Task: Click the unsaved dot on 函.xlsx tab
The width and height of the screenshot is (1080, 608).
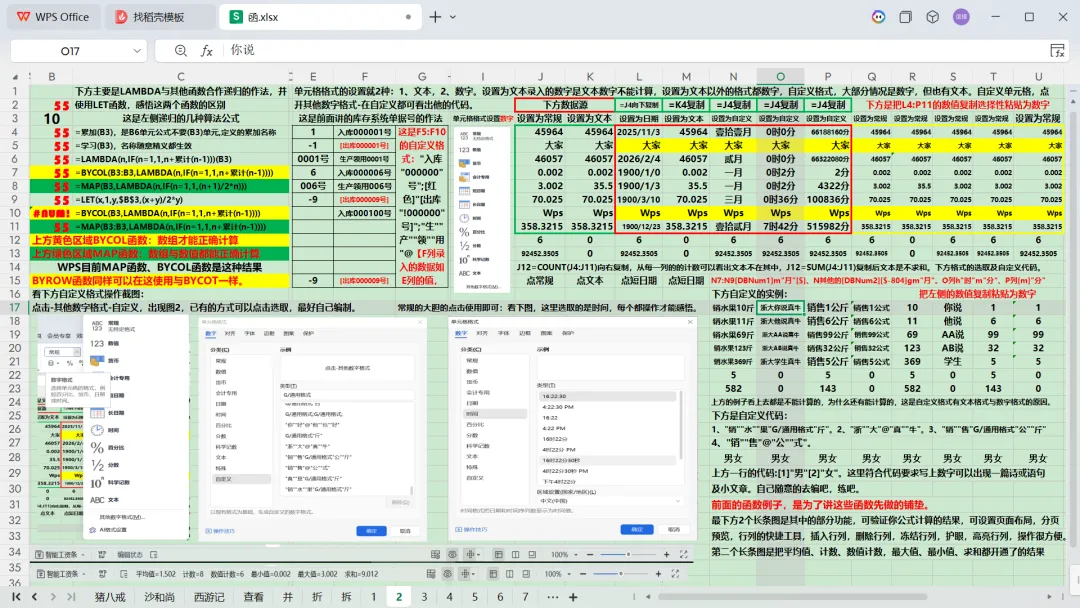Action: pyautogui.click(x=408, y=17)
